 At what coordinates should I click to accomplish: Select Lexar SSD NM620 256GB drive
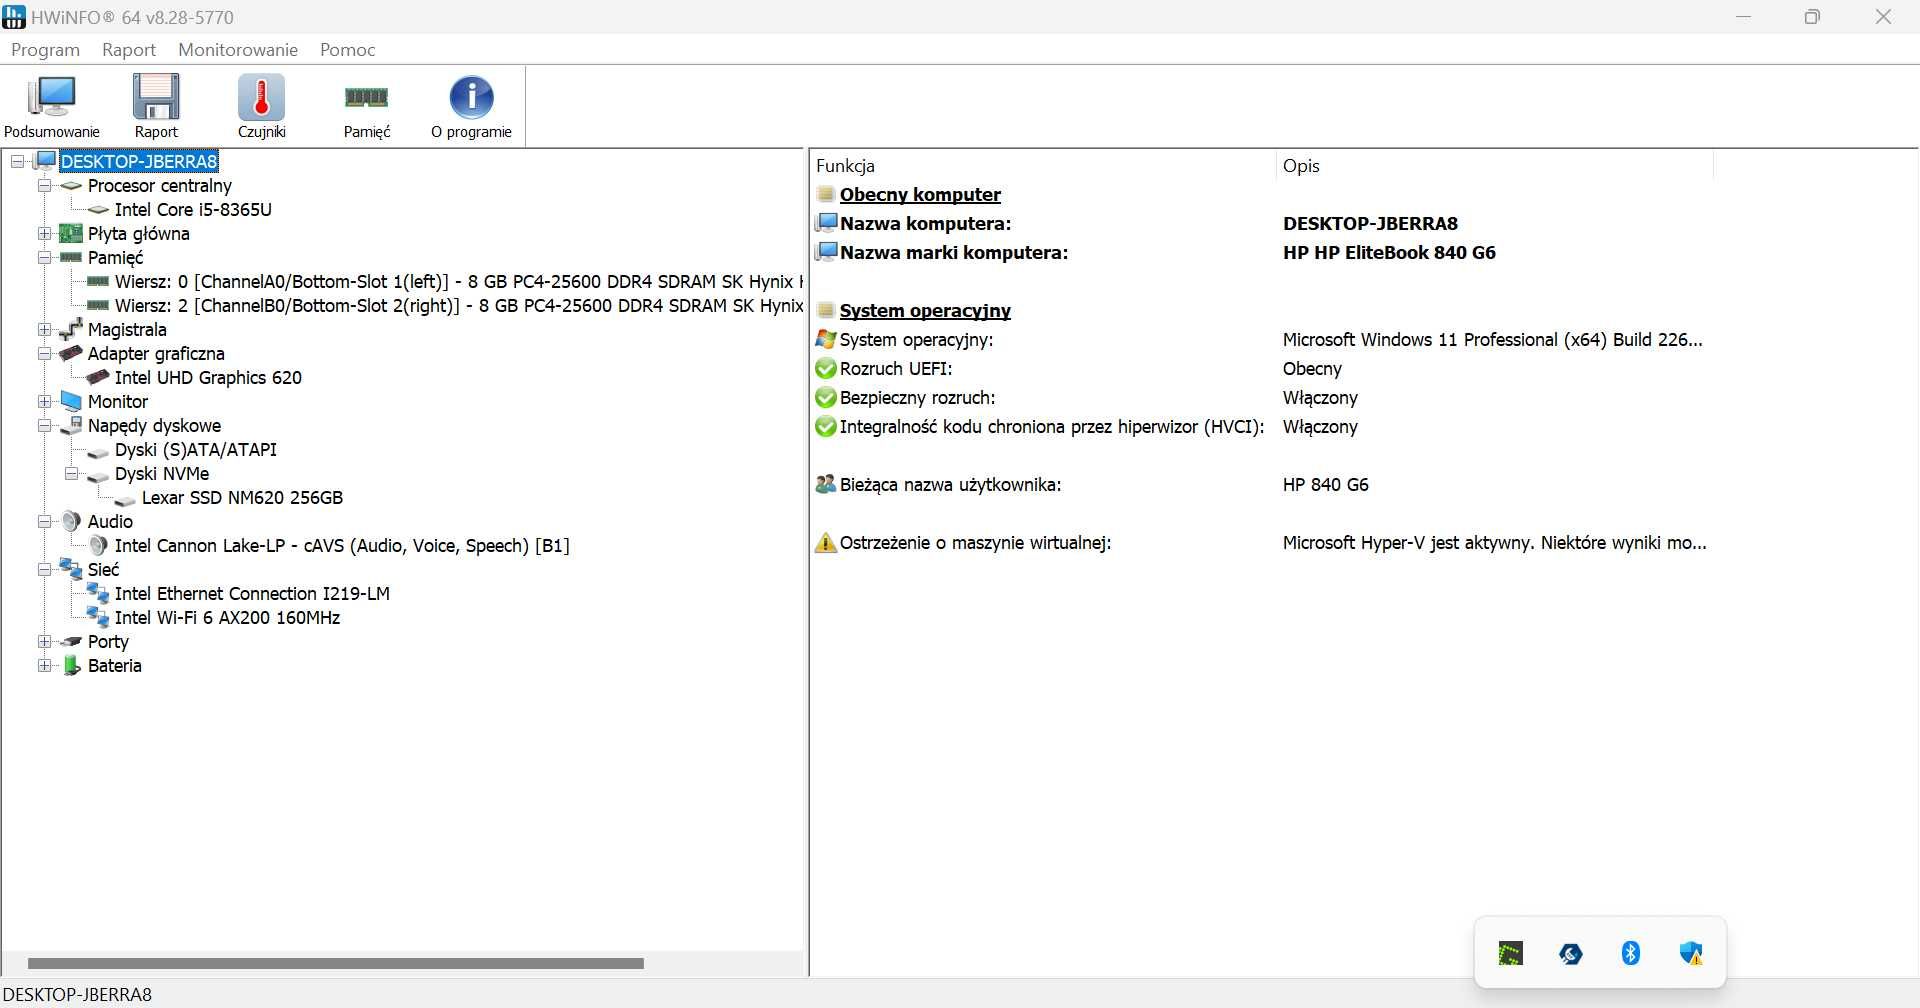point(242,497)
